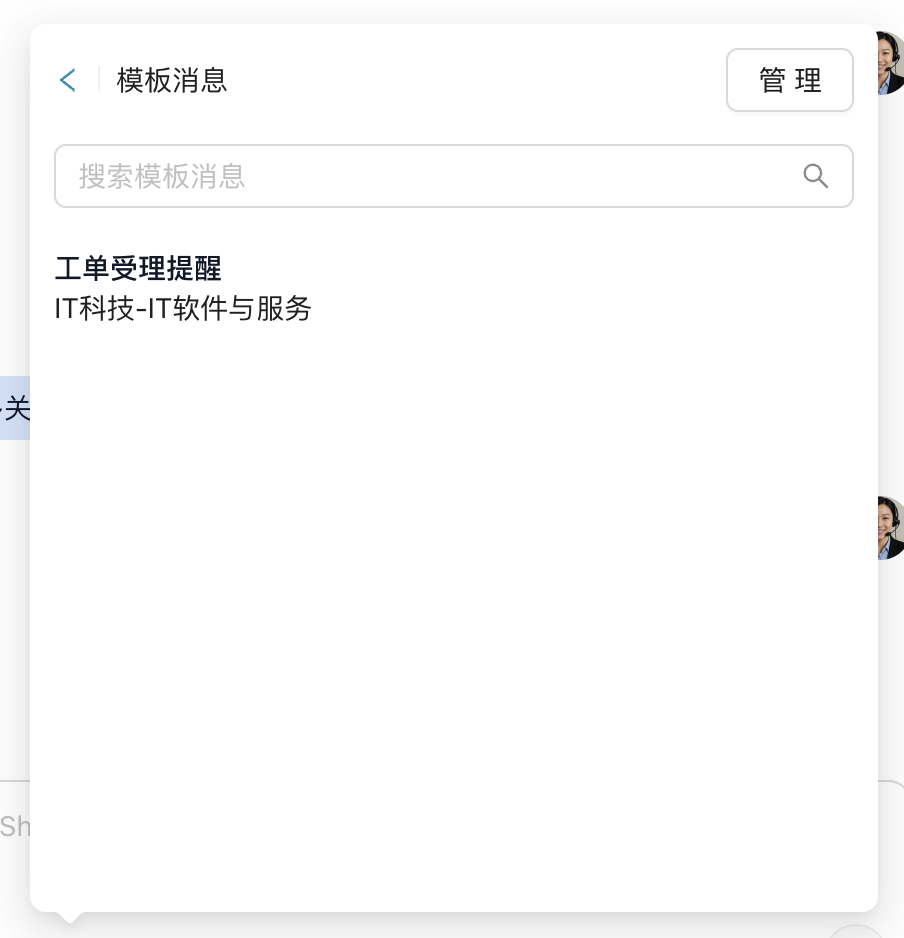Viewport: 904px width, 938px height.
Task: Click the blue highlighted 关 message bubble
Action: (15, 408)
